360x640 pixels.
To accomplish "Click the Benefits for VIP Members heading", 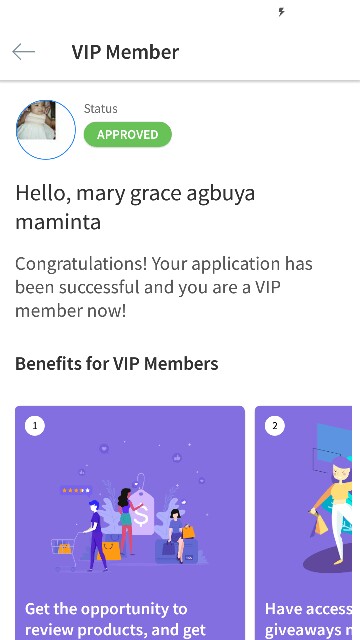I will click(x=117, y=363).
